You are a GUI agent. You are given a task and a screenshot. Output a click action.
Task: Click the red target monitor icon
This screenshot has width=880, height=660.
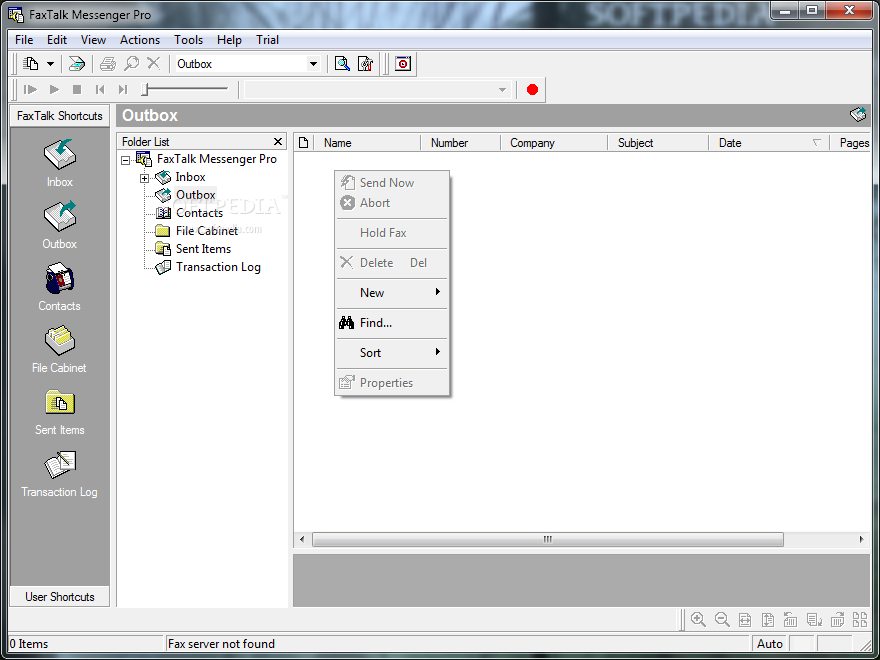coord(402,64)
